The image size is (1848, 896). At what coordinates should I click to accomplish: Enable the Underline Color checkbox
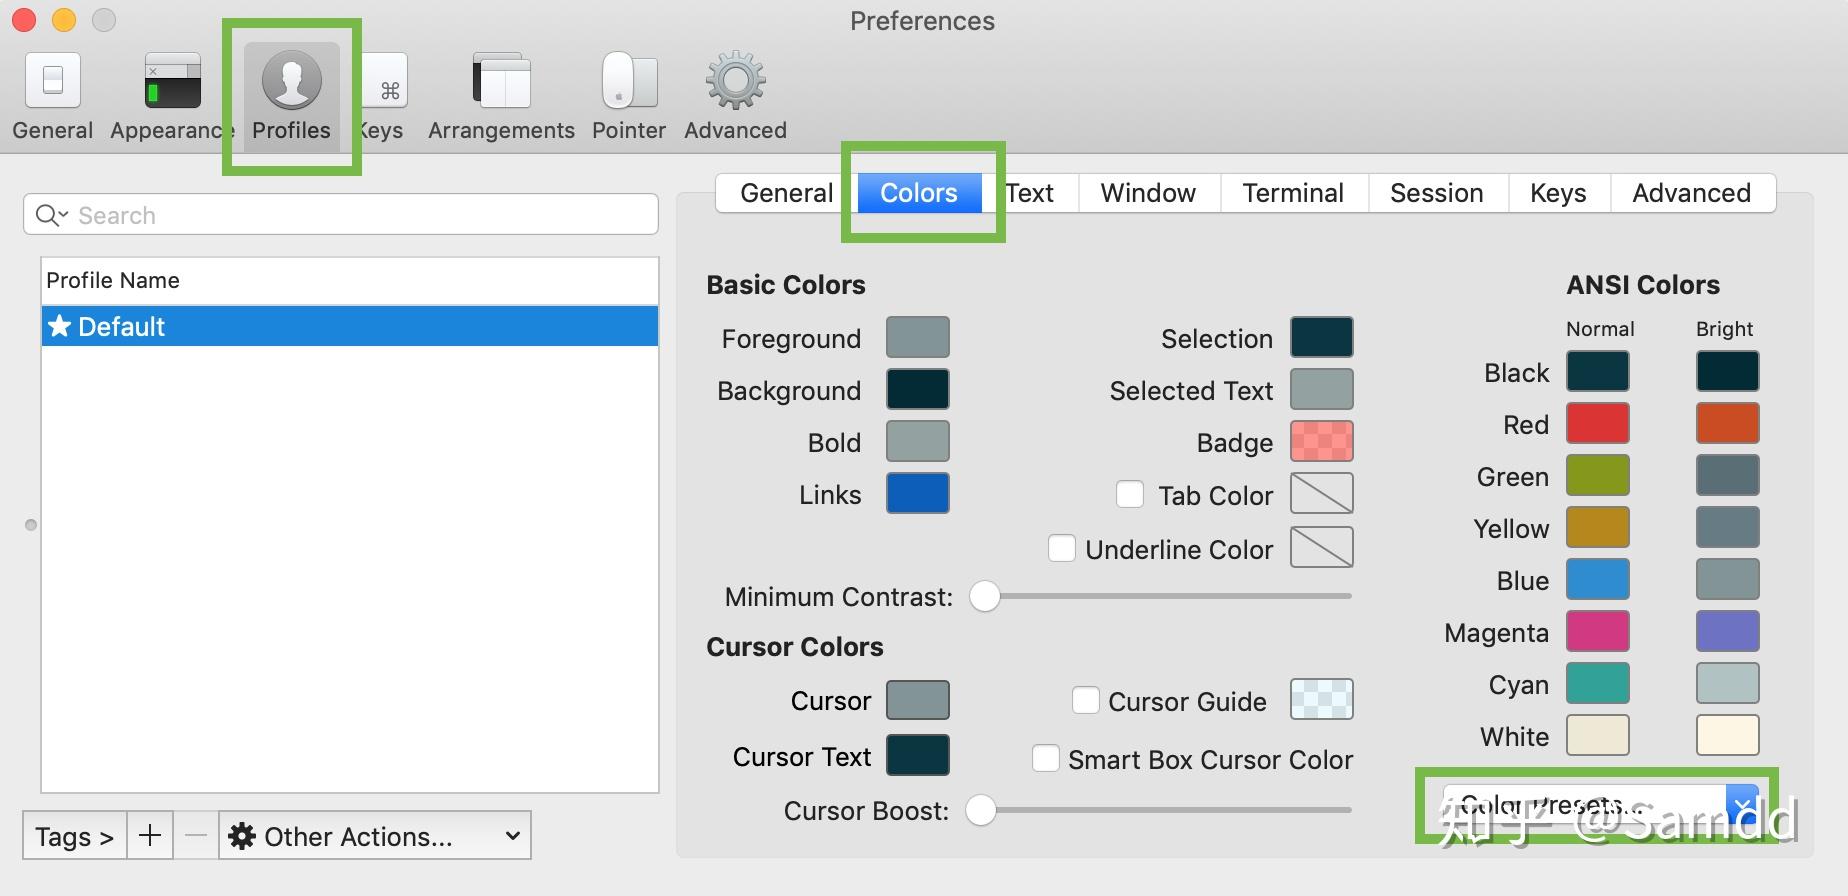[x=1062, y=549]
